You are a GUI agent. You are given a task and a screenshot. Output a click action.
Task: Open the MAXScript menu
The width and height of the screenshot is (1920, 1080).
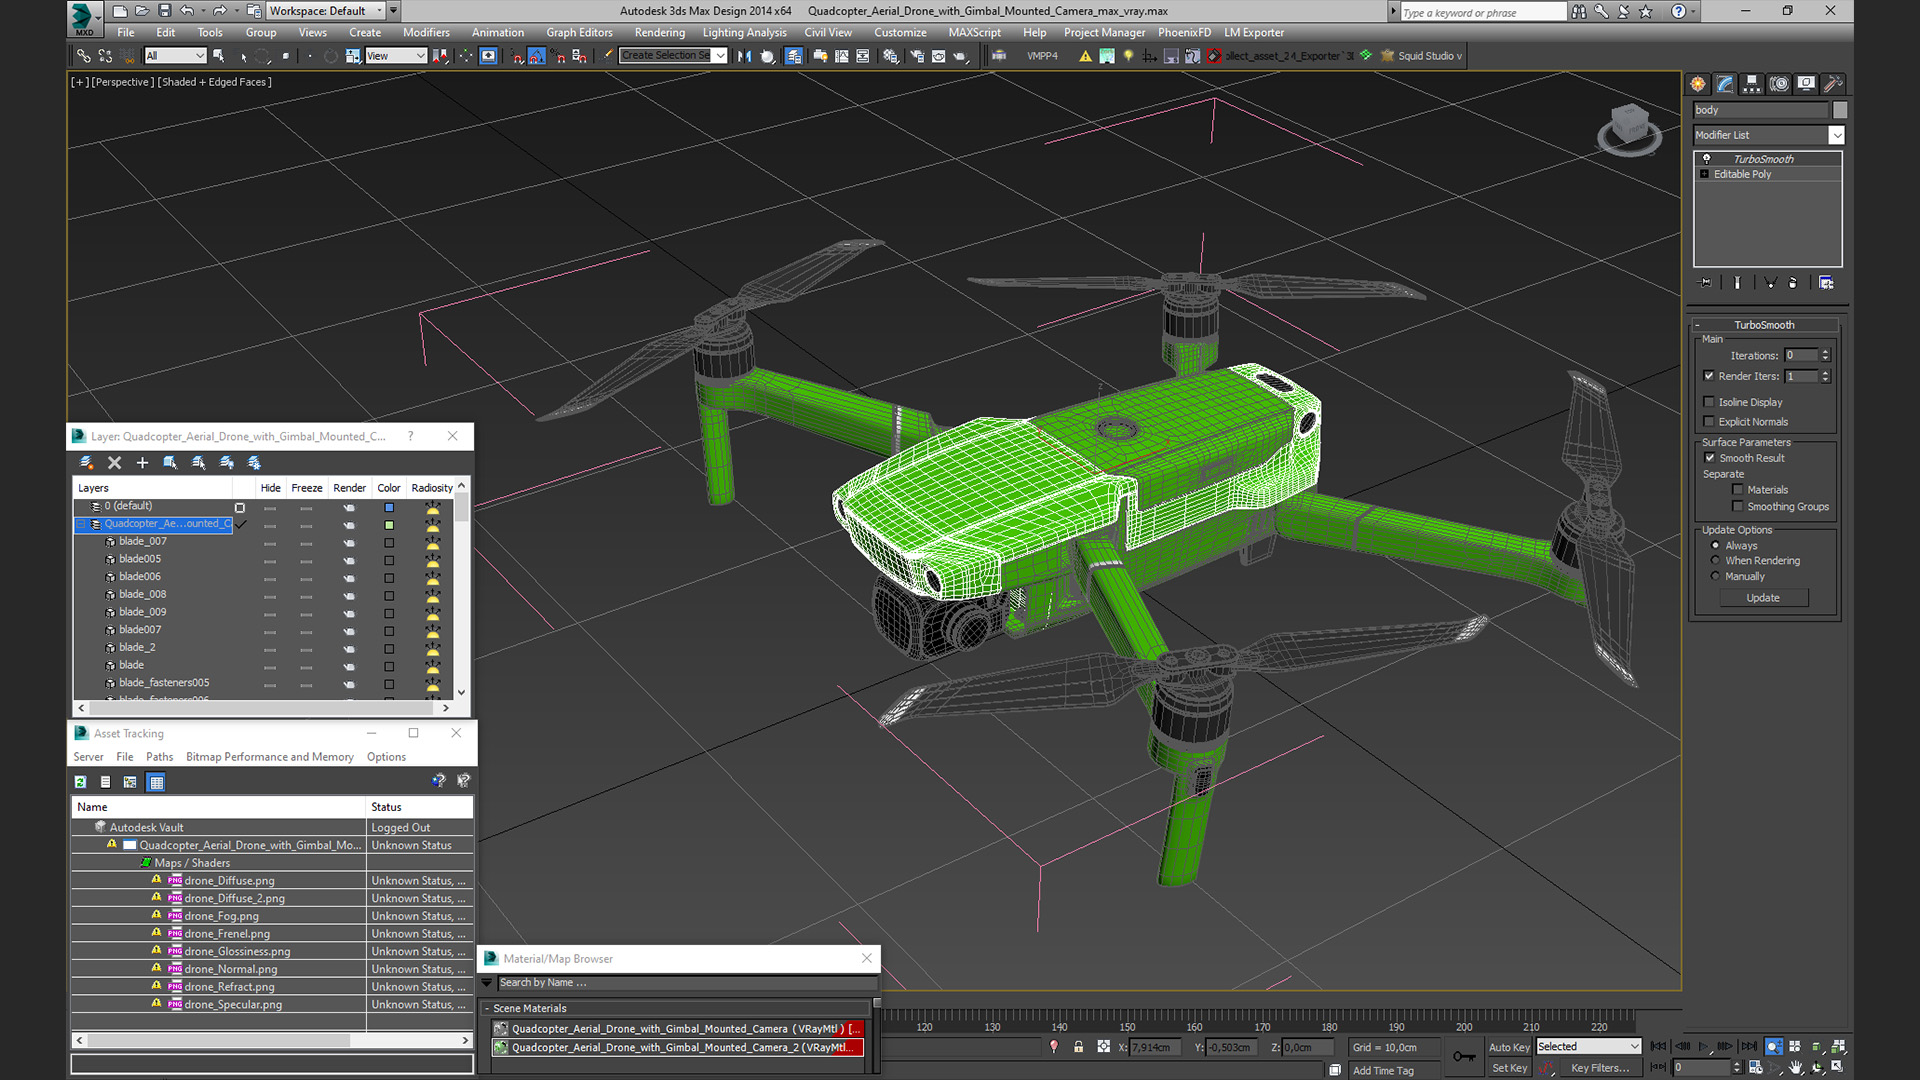coord(974,33)
